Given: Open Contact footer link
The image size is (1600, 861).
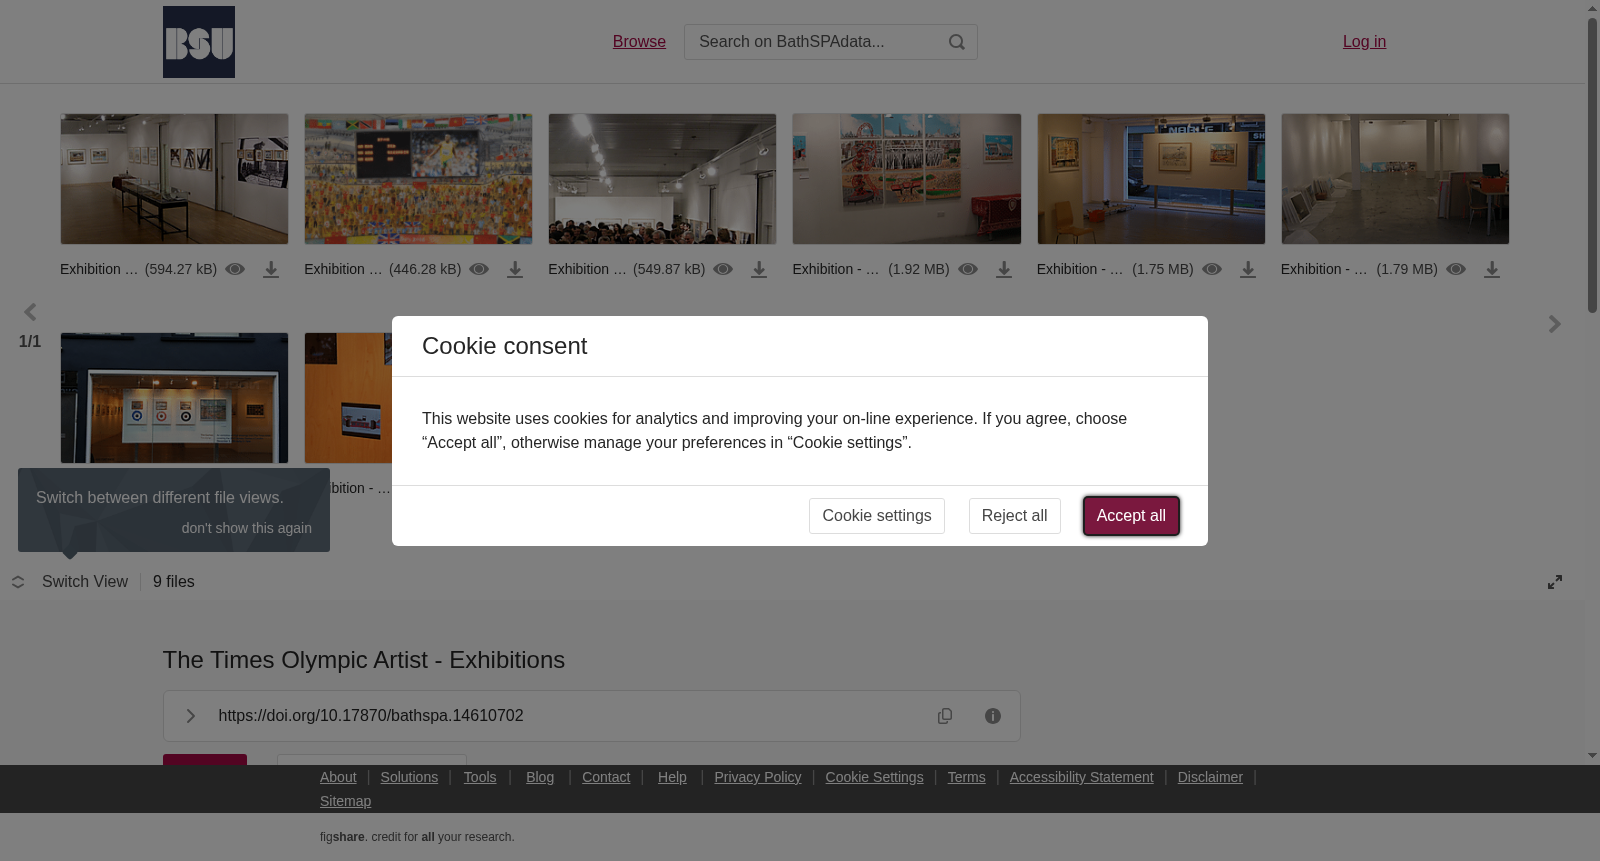Looking at the screenshot, I should [606, 777].
